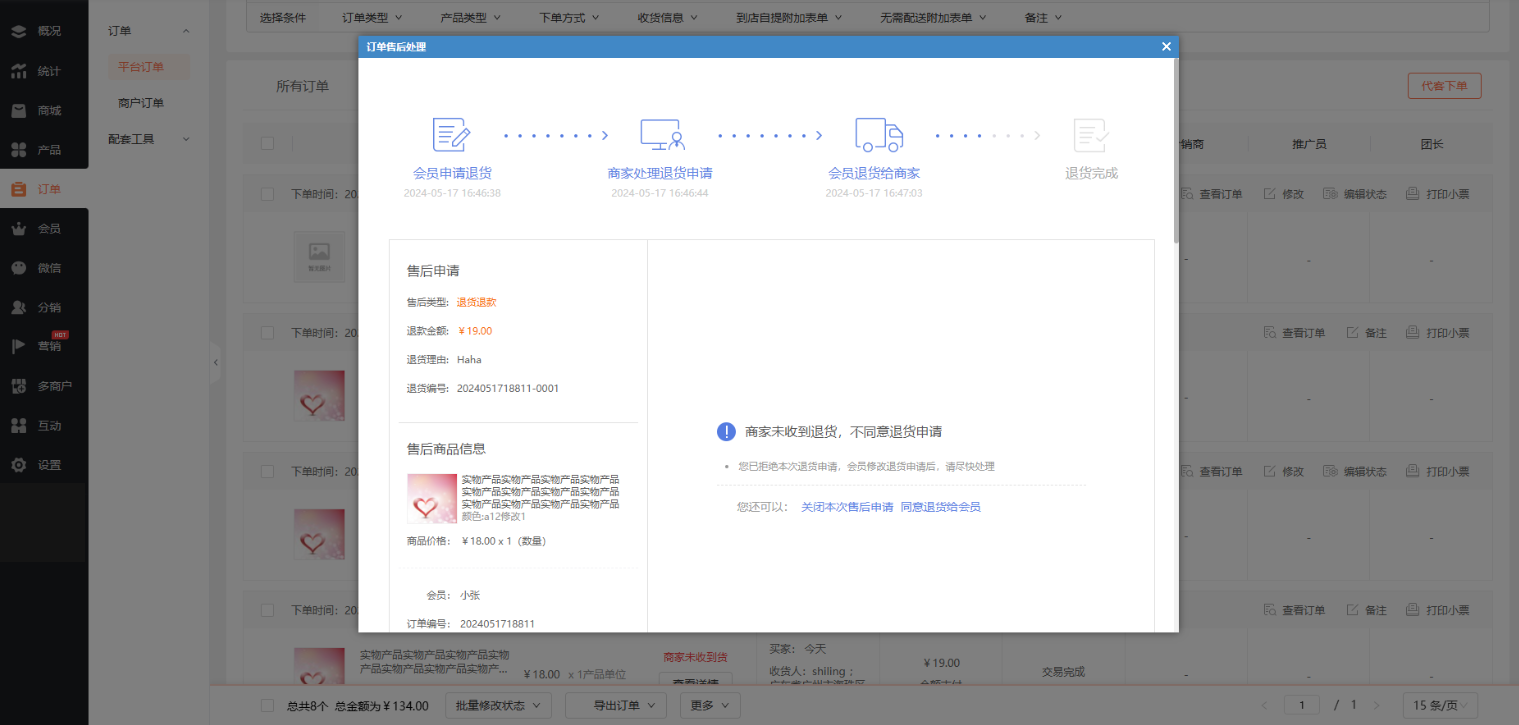The image size is (1519, 725).
Task: Click the 打印小票 printer icon in first row
Action: [1412, 194]
